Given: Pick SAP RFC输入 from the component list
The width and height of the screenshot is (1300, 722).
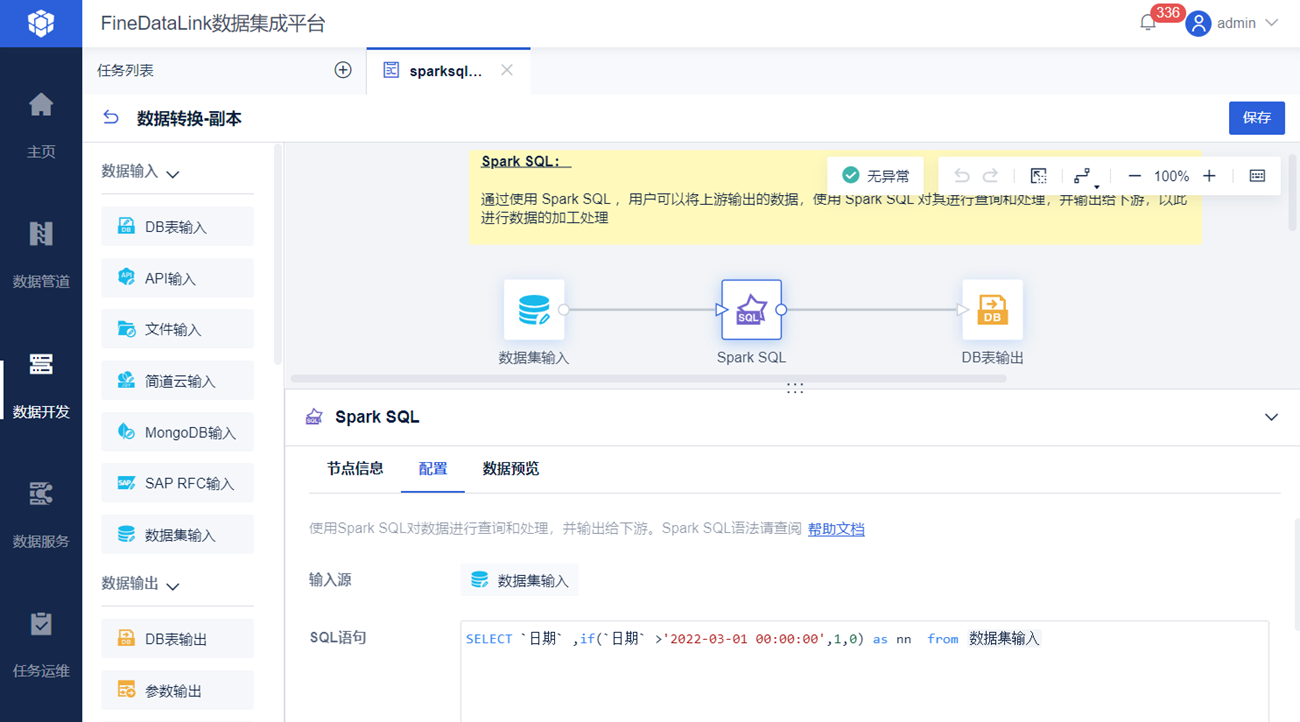Looking at the screenshot, I should pos(177,483).
